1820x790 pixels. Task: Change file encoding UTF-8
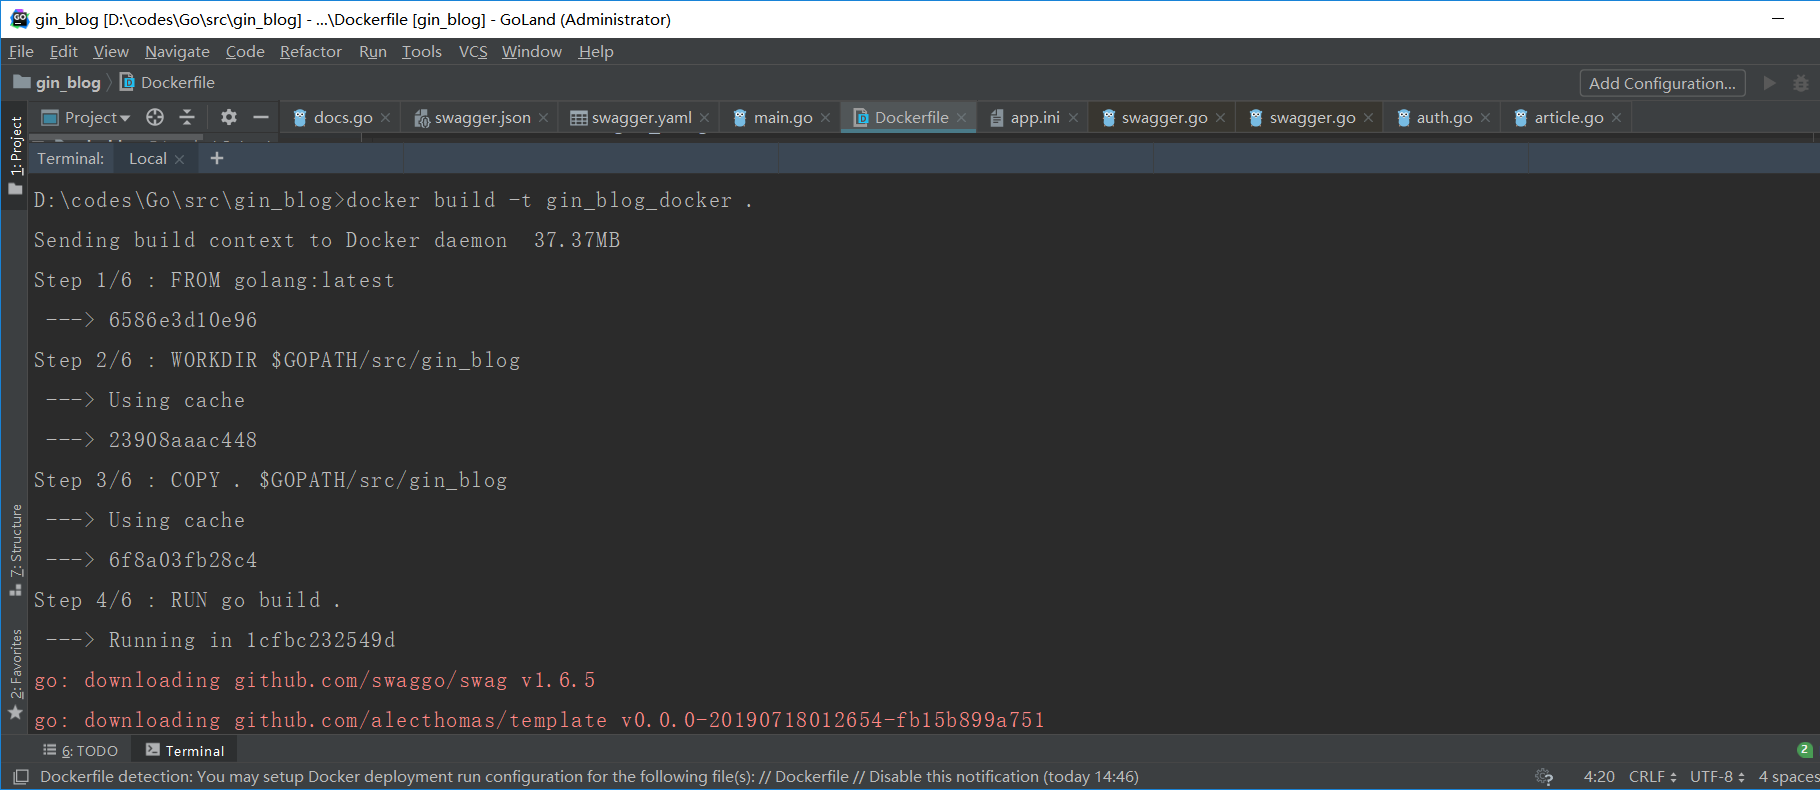pyautogui.click(x=1717, y=777)
